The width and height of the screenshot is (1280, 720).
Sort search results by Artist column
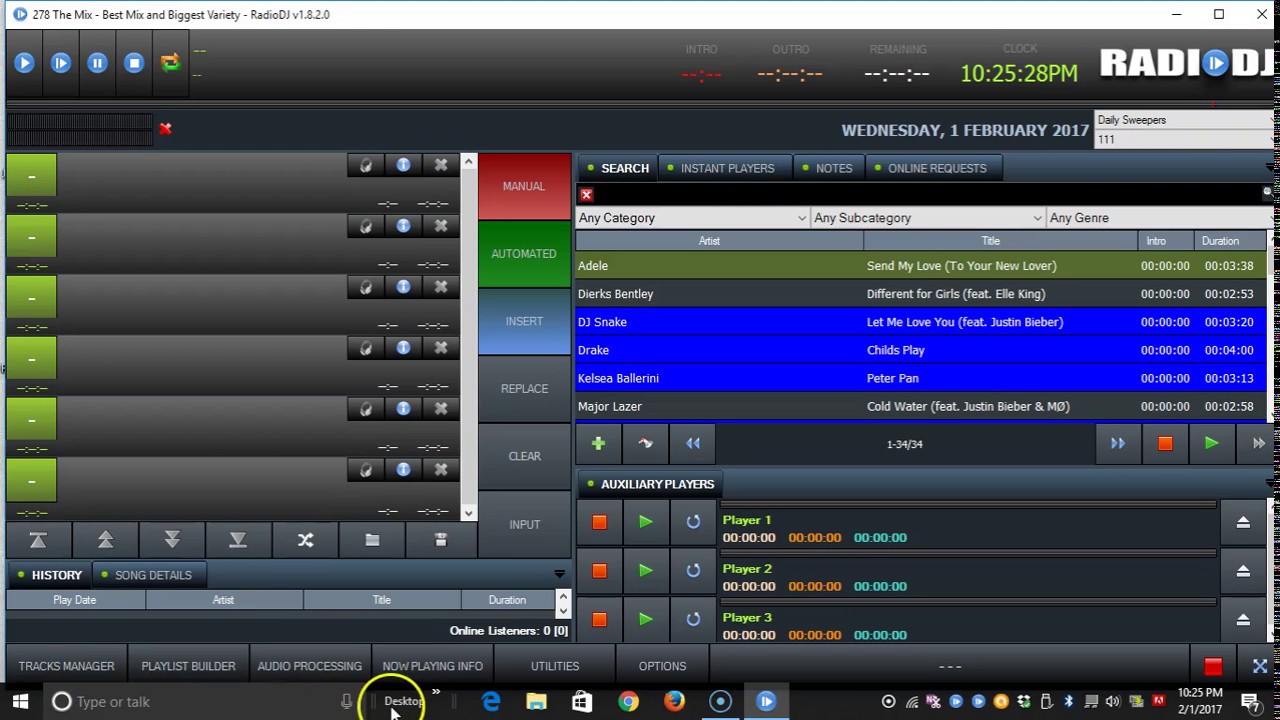coord(709,241)
